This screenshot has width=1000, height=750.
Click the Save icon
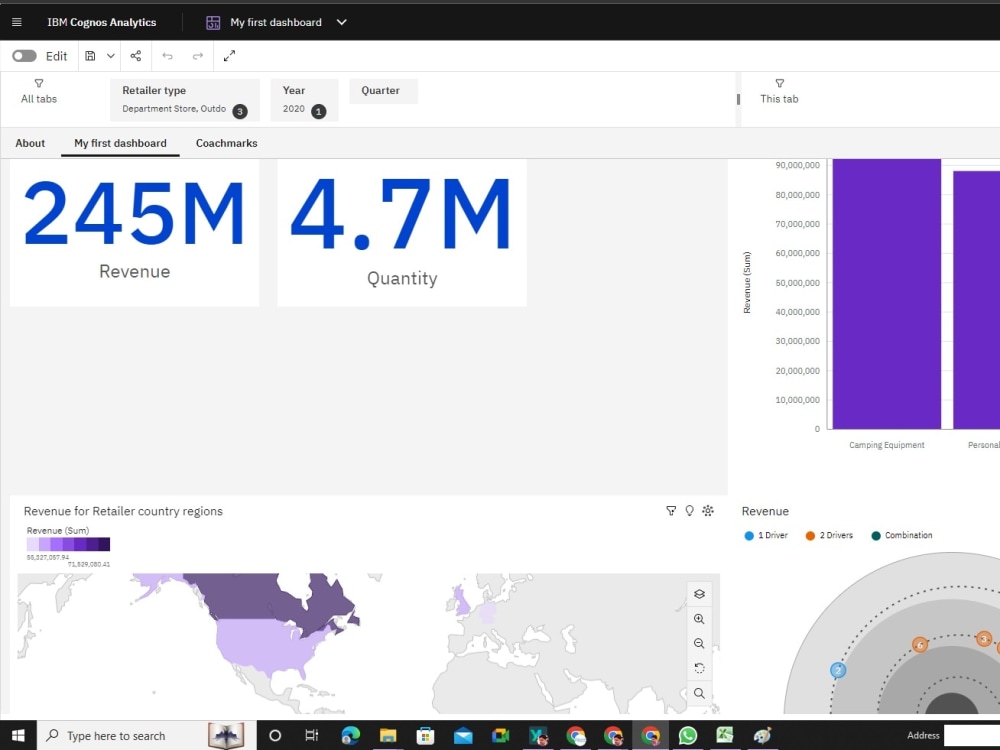pyautogui.click(x=91, y=56)
